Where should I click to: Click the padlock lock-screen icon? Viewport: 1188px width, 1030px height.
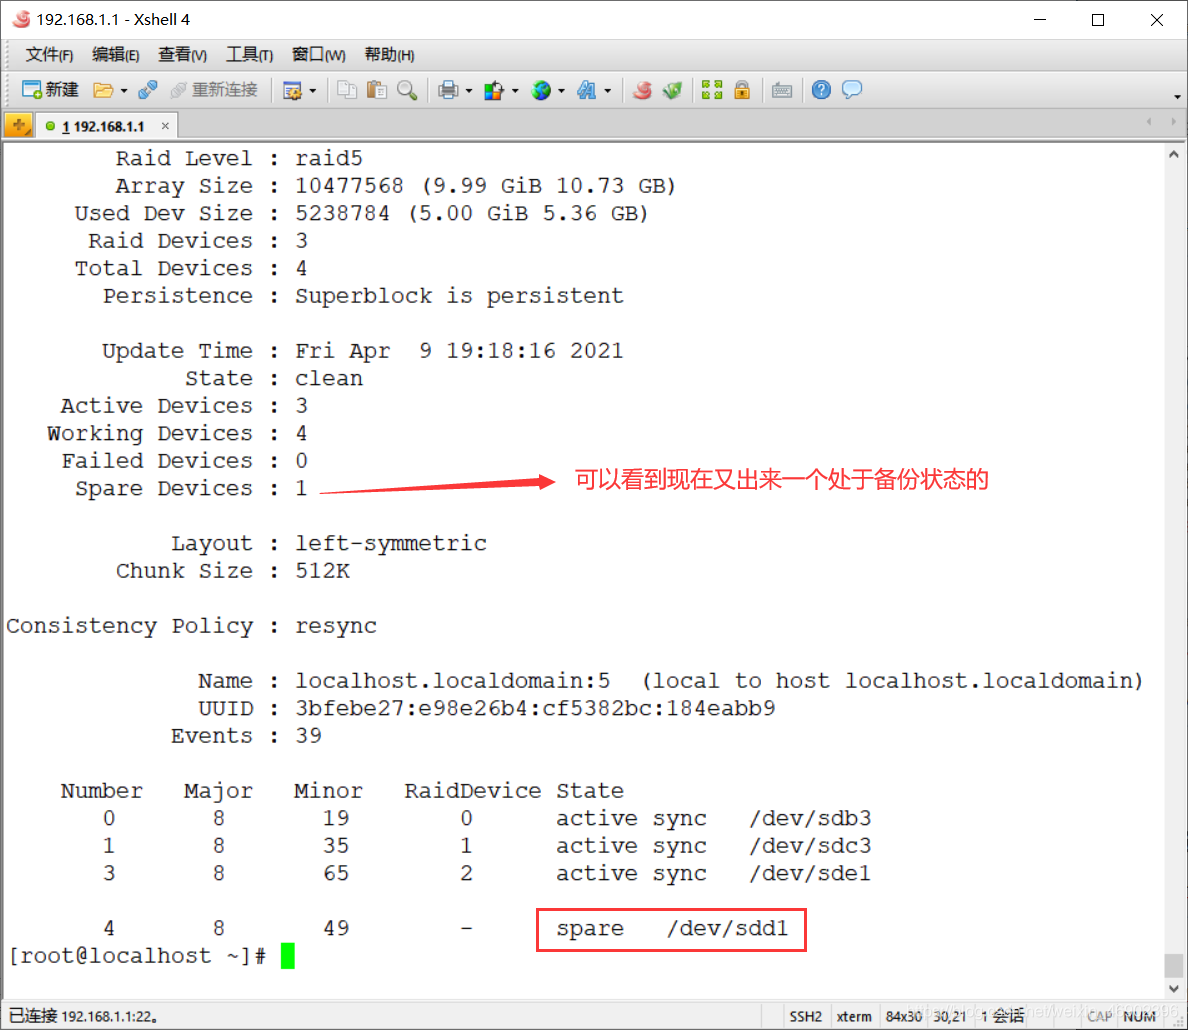(742, 90)
